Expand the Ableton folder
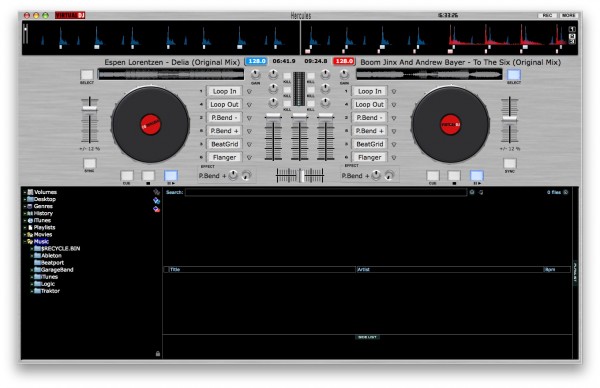The width and height of the screenshot is (600, 388). [x=32, y=256]
